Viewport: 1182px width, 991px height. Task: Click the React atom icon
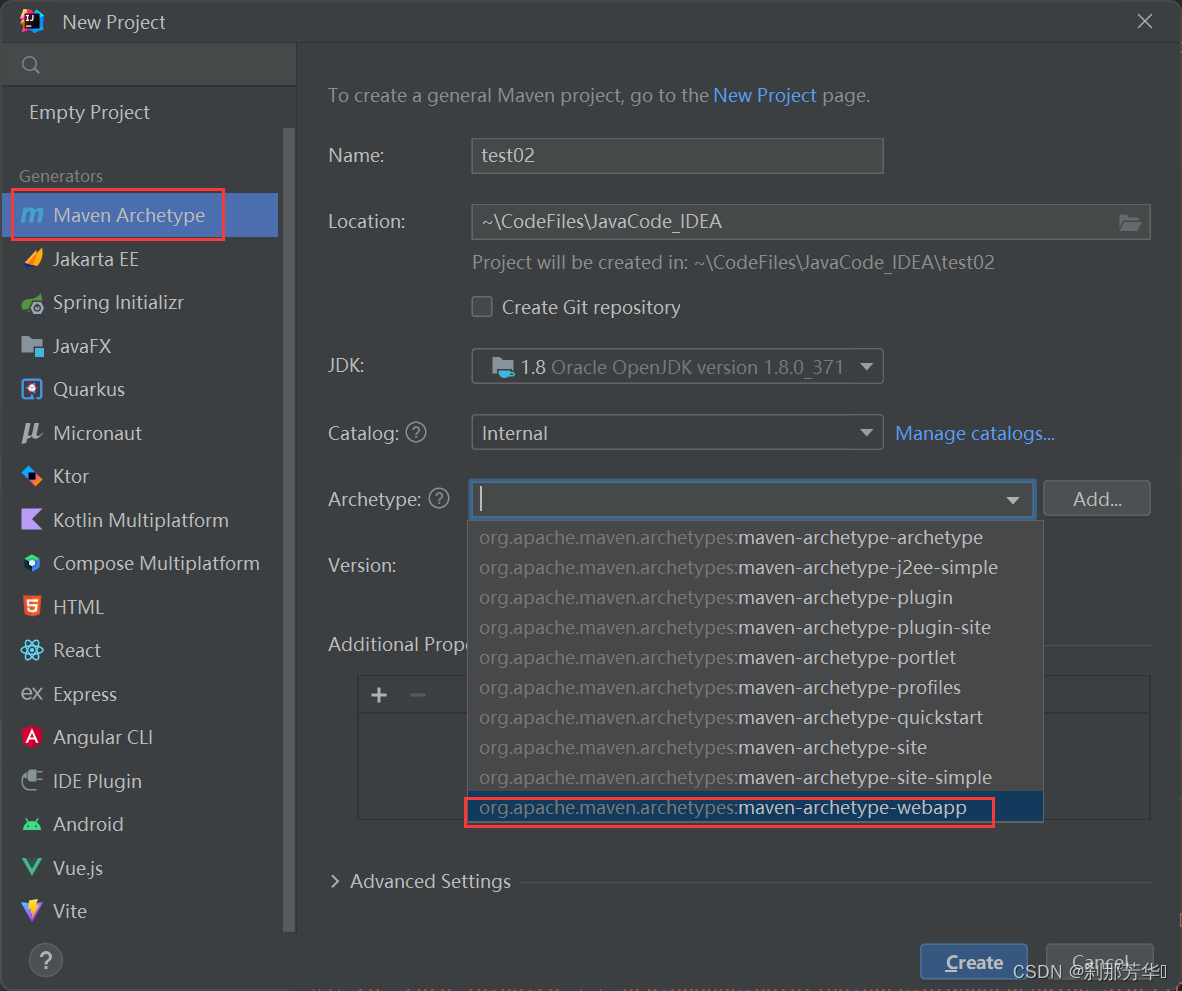(32, 650)
